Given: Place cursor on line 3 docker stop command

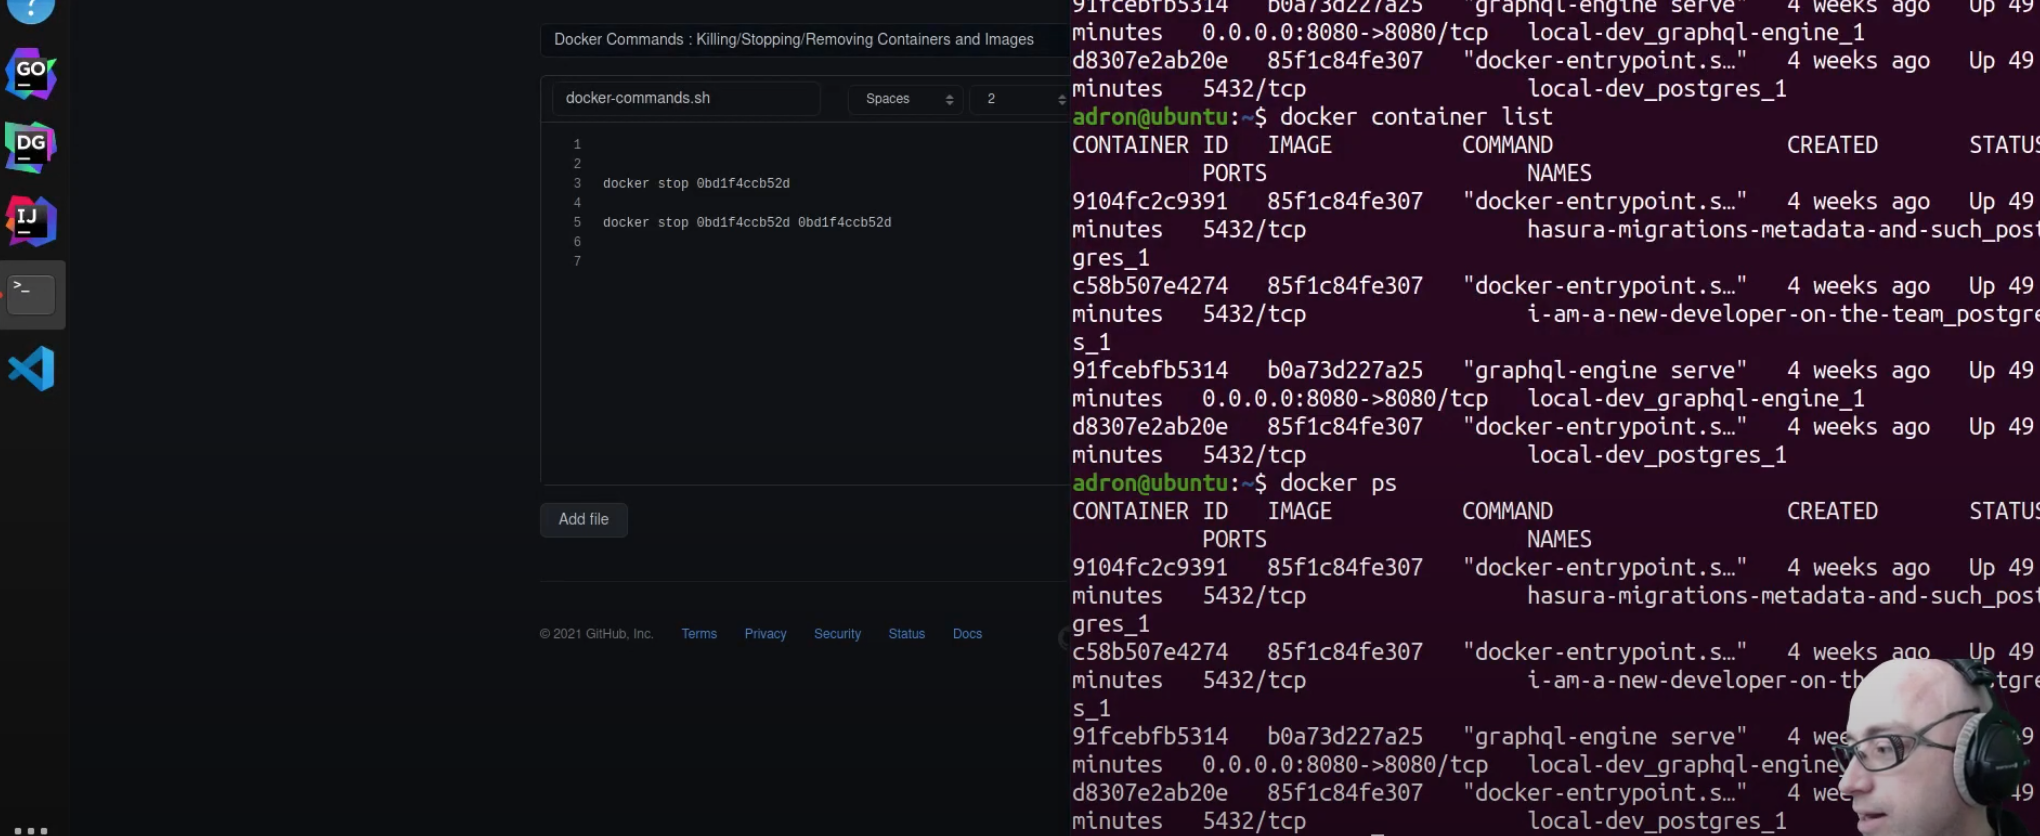Looking at the screenshot, I should [696, 184].
